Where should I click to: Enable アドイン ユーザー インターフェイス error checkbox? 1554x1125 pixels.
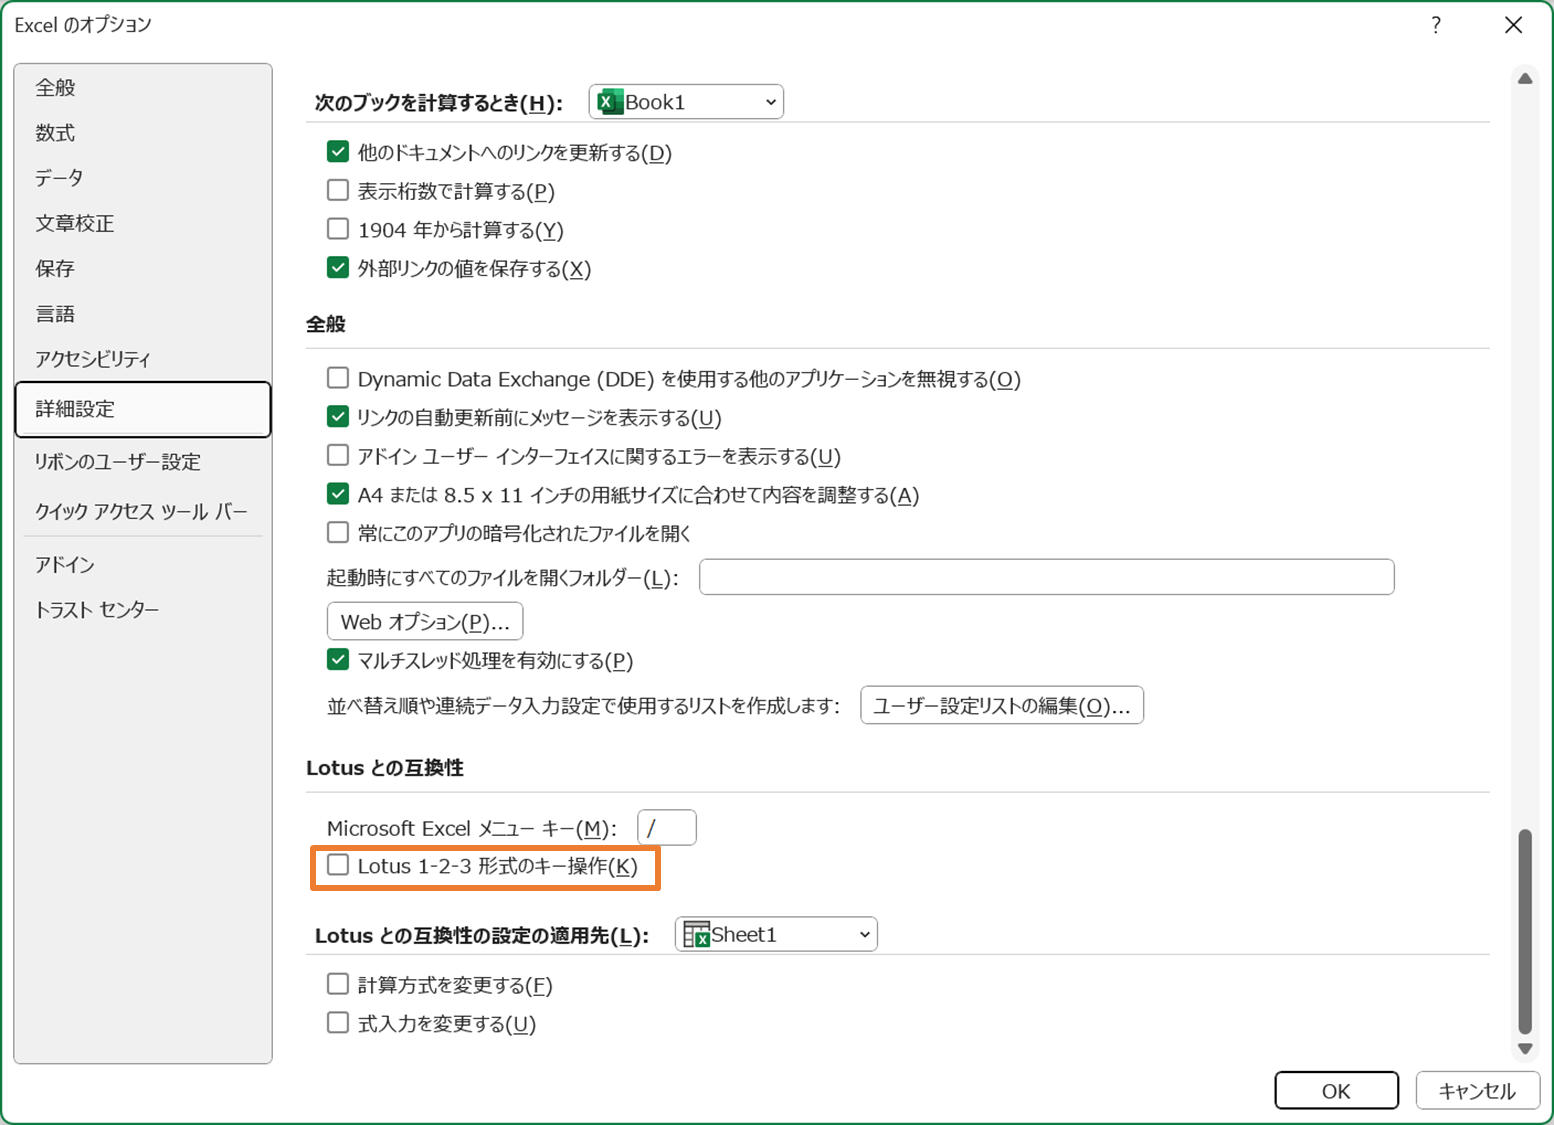pyautogui.click(x=338, y=456)
